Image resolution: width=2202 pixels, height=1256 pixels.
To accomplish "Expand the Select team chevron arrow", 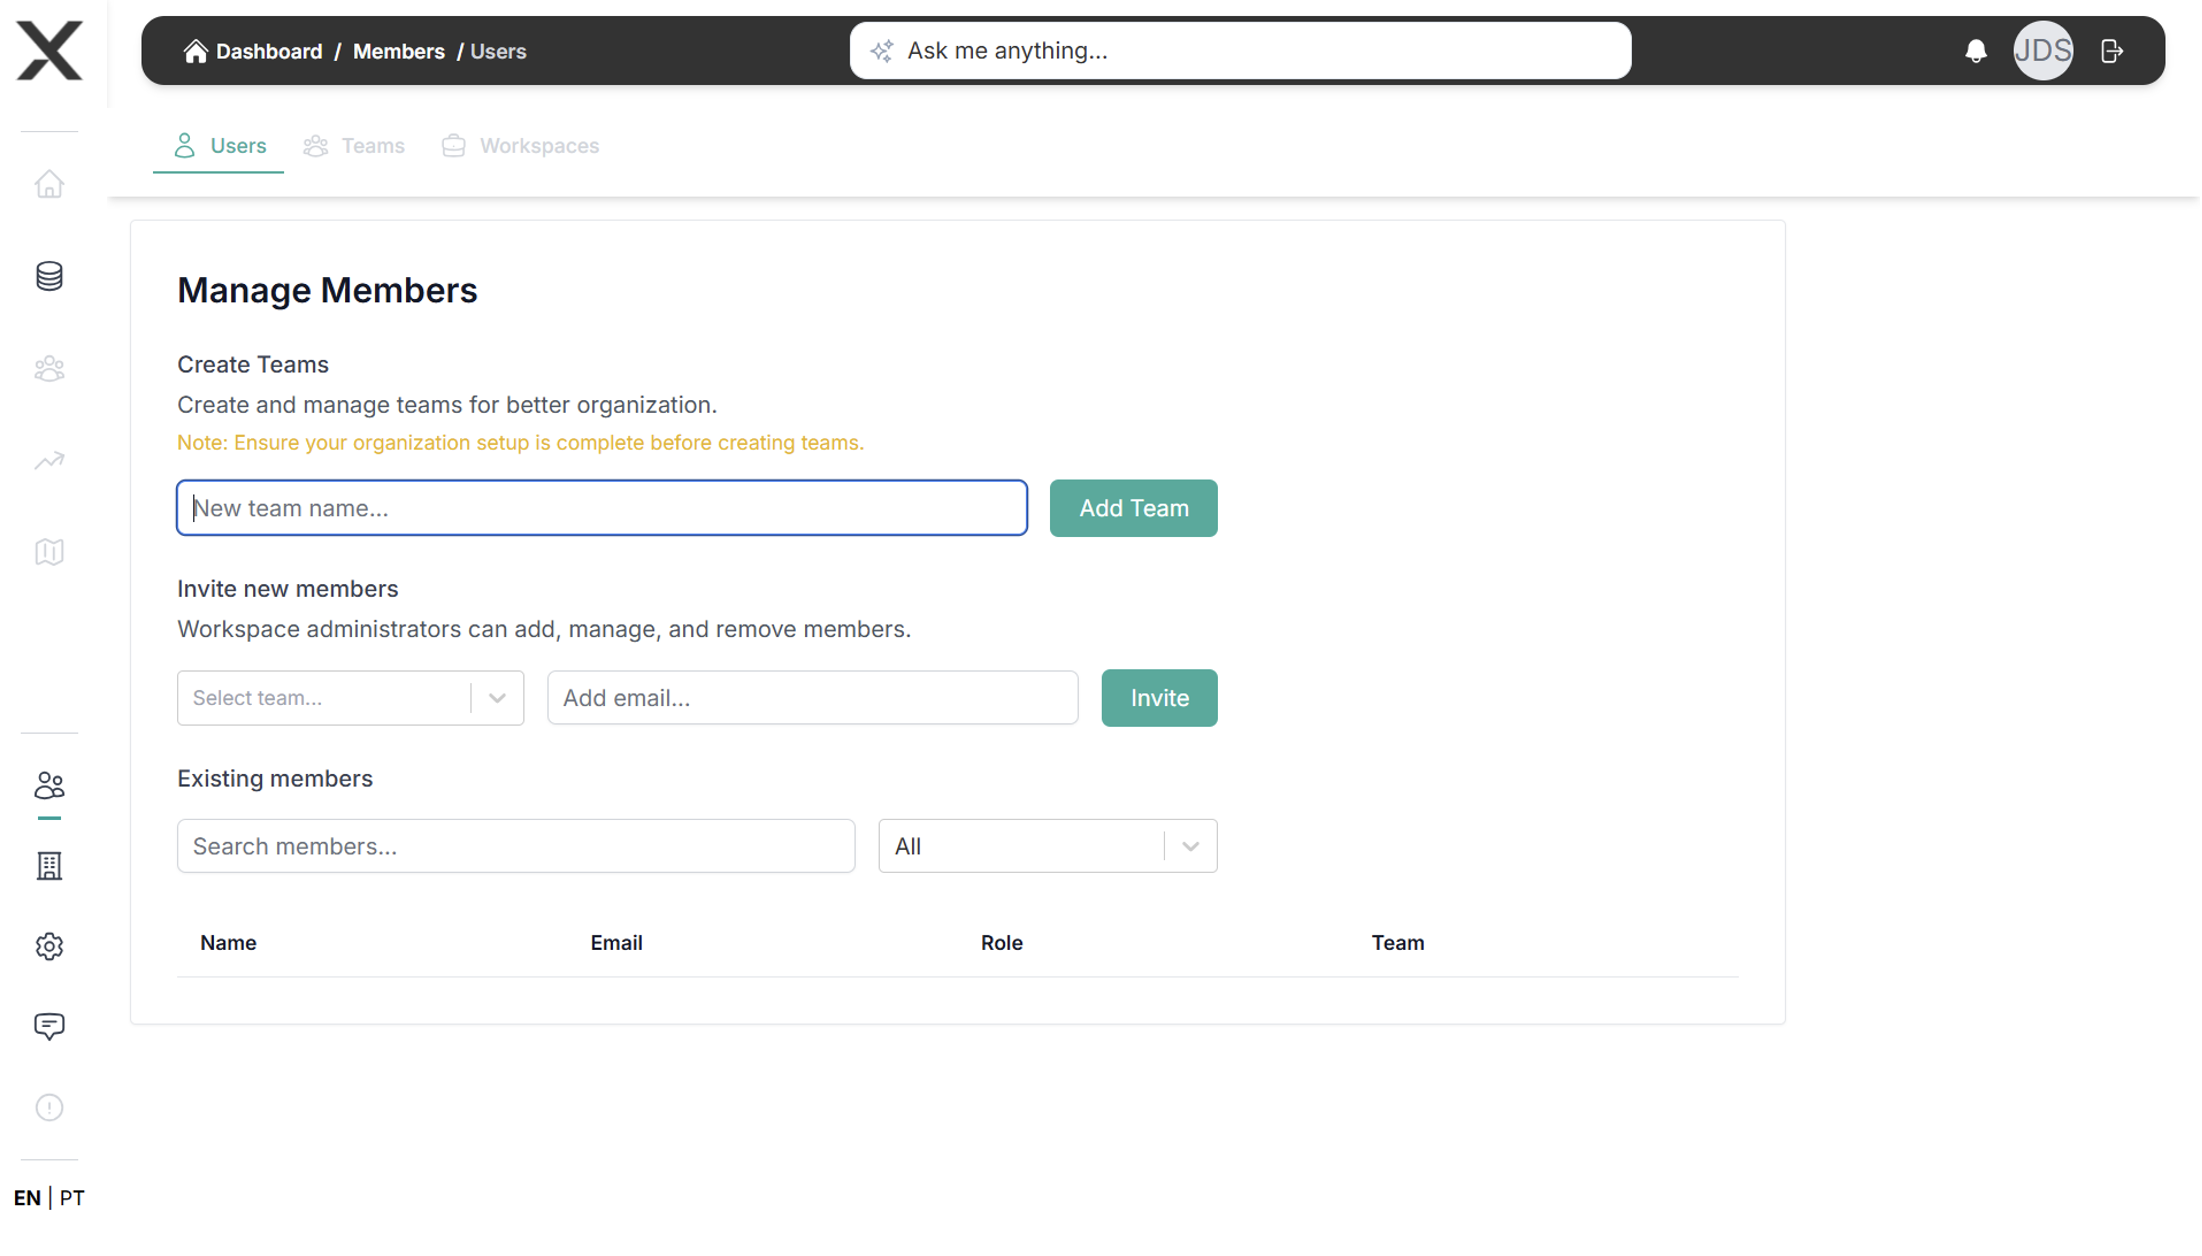I will click(497, 698).
